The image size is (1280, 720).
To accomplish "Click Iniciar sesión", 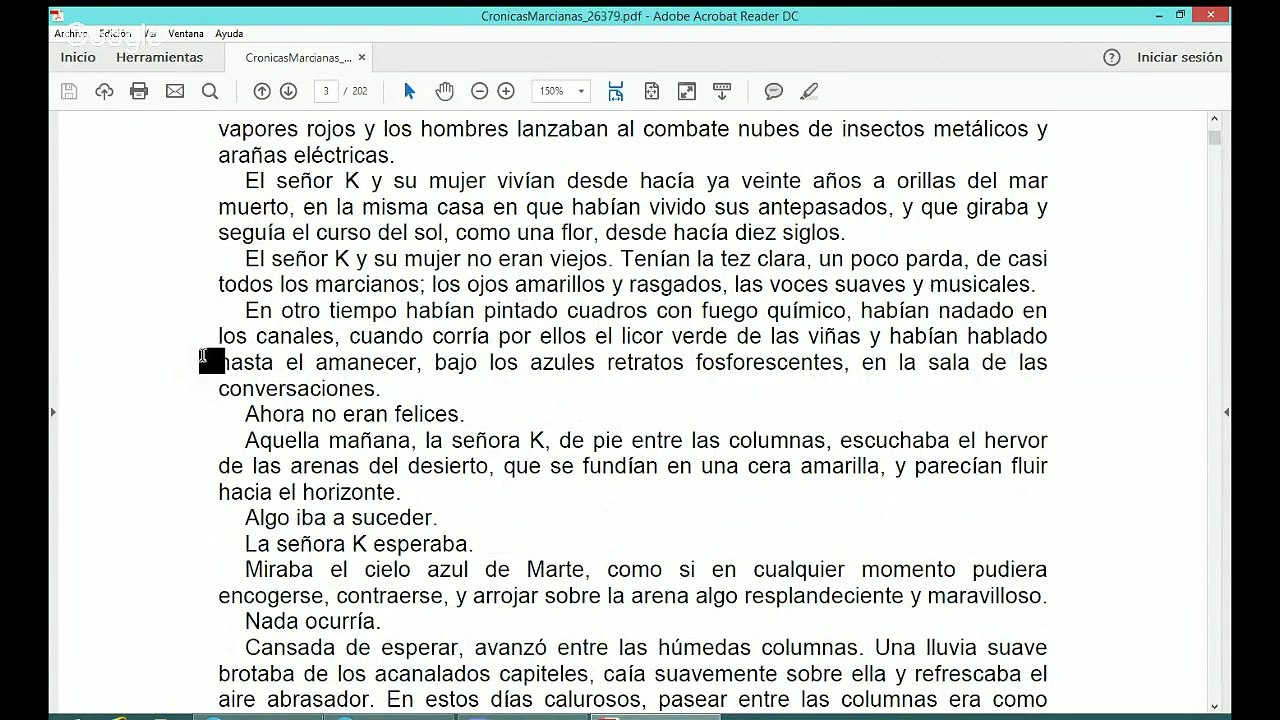I will (1180, 58).
